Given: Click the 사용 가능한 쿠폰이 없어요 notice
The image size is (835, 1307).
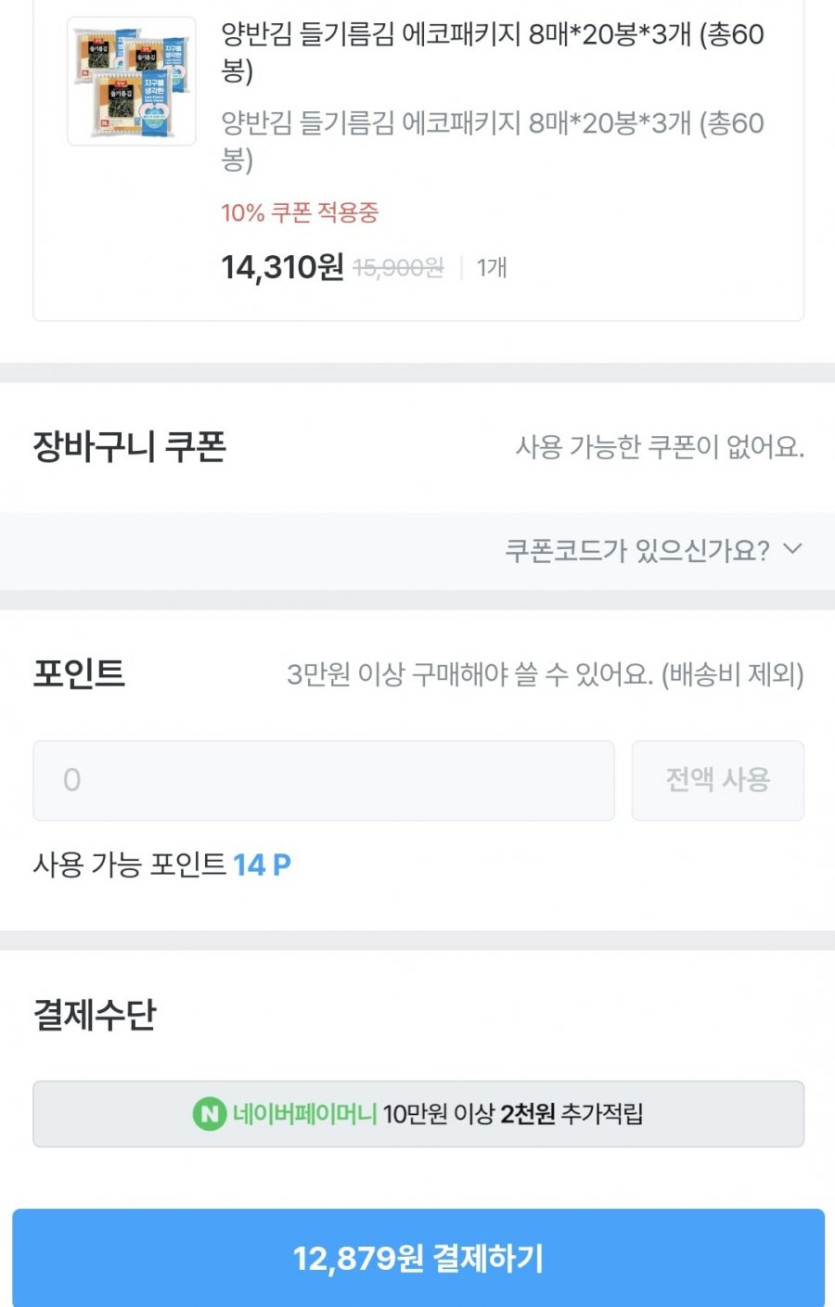Looking at the screenshot, I should pos(659,447).
